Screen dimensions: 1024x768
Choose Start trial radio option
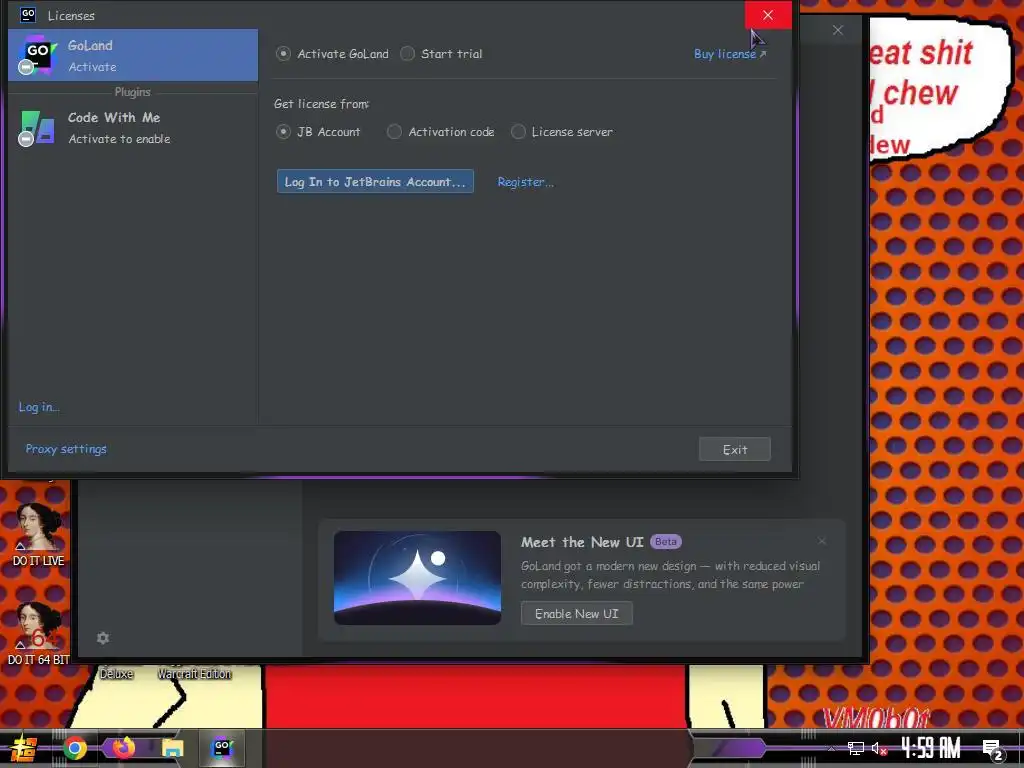(x=441, y=54)
